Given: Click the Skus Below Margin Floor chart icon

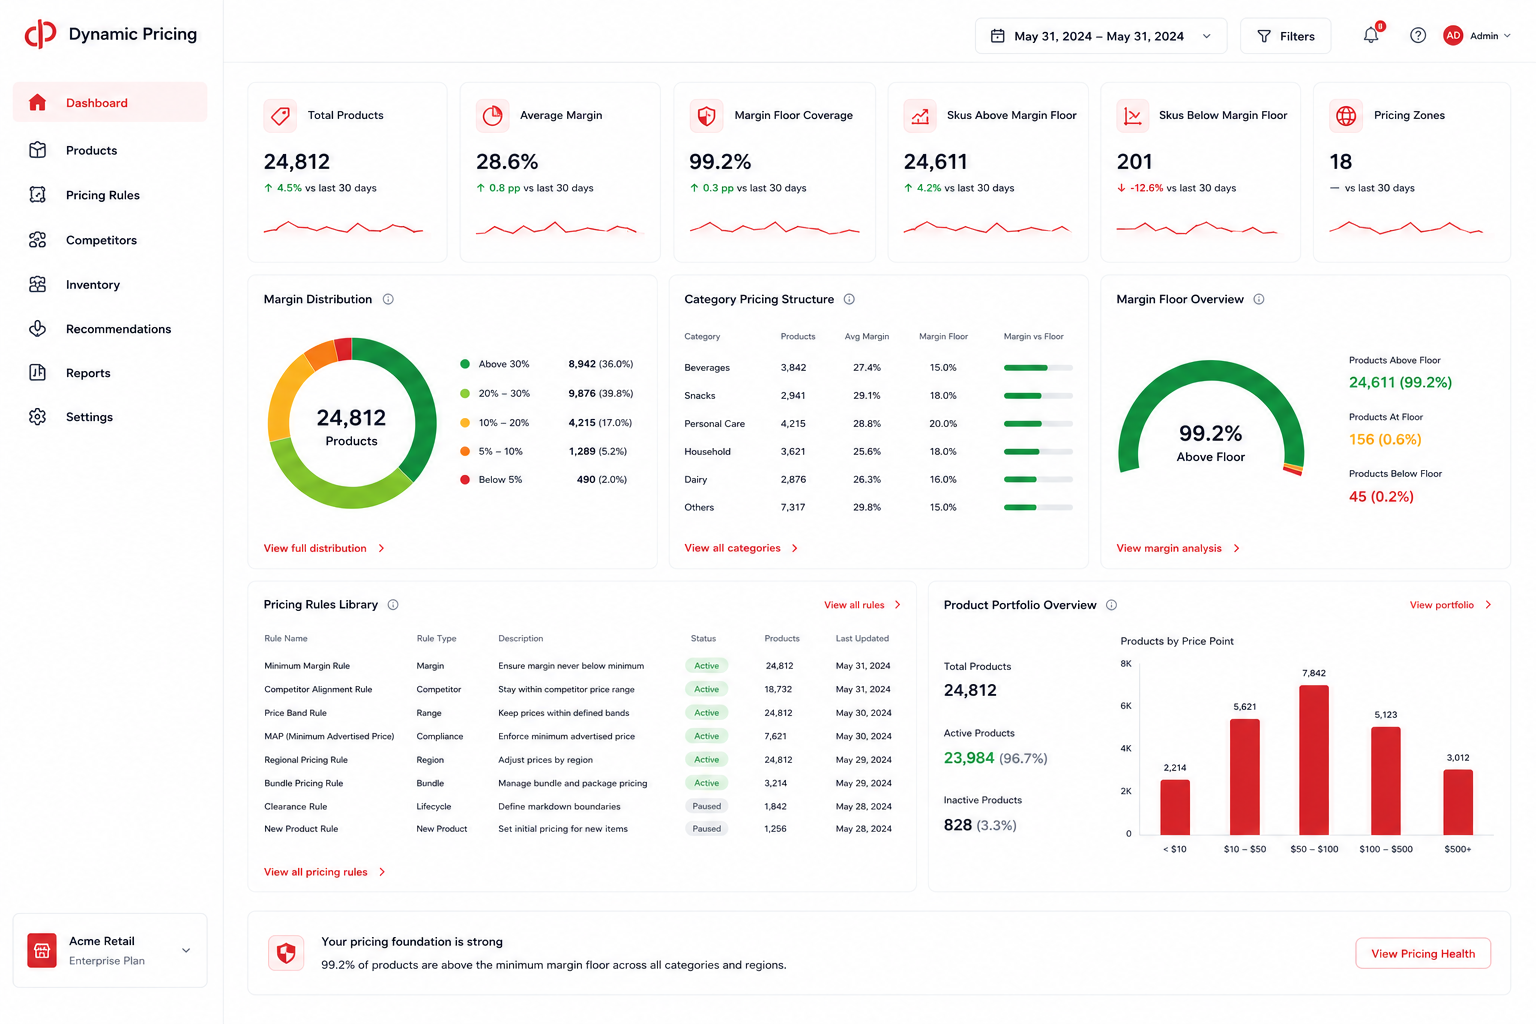Looking at the screenshot, I should pyautogui.click(x=1133, y=115).
